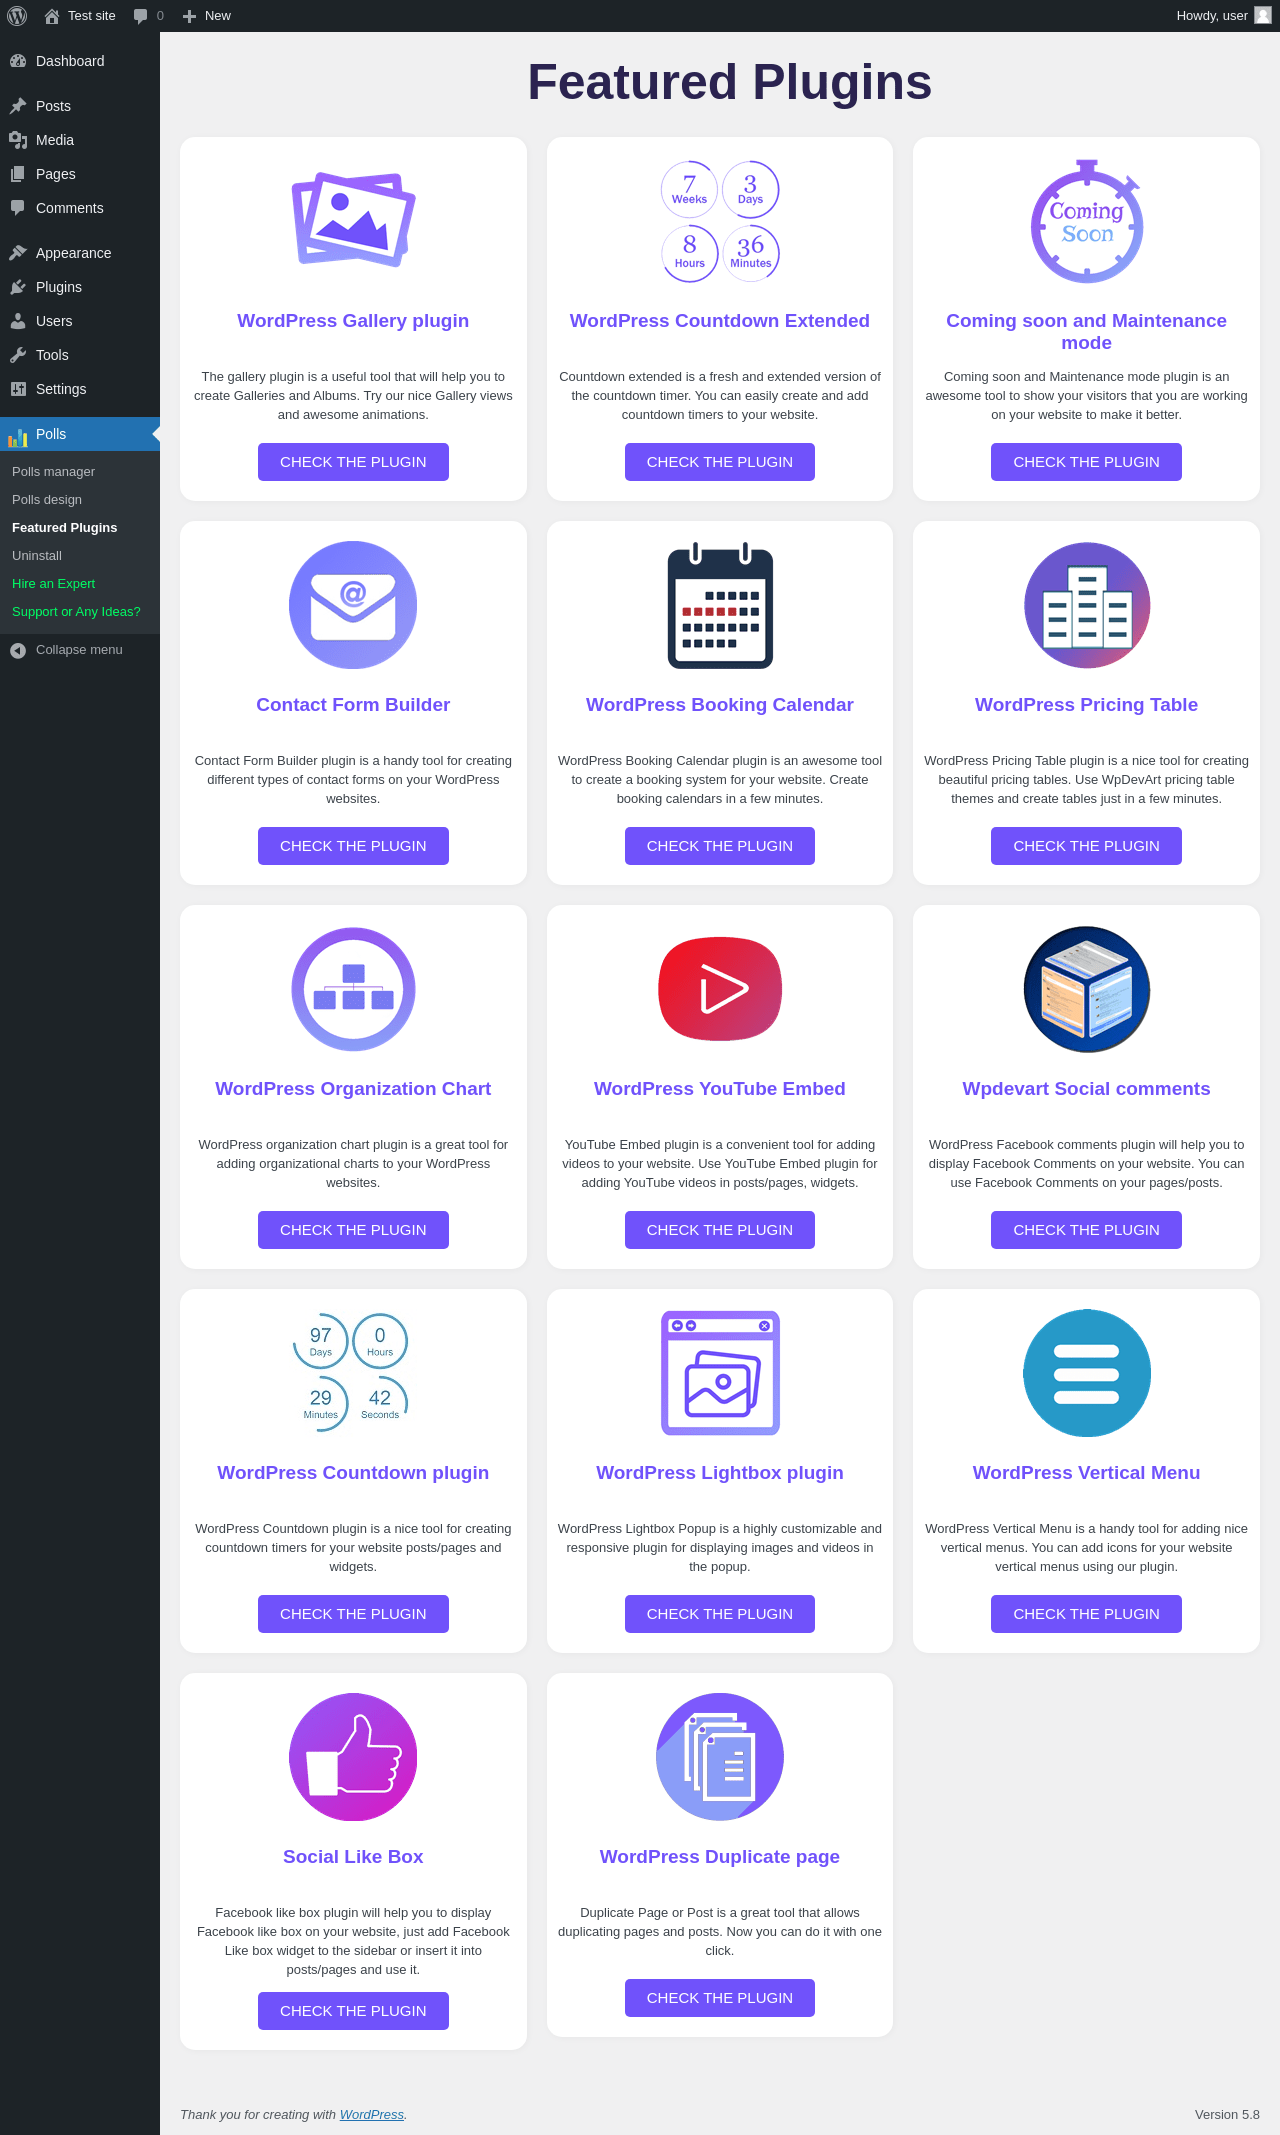Open Polls design submenu item
Image resolution: width=1280 pixels, height=2135 pixels.
click(x=47, y=500)
